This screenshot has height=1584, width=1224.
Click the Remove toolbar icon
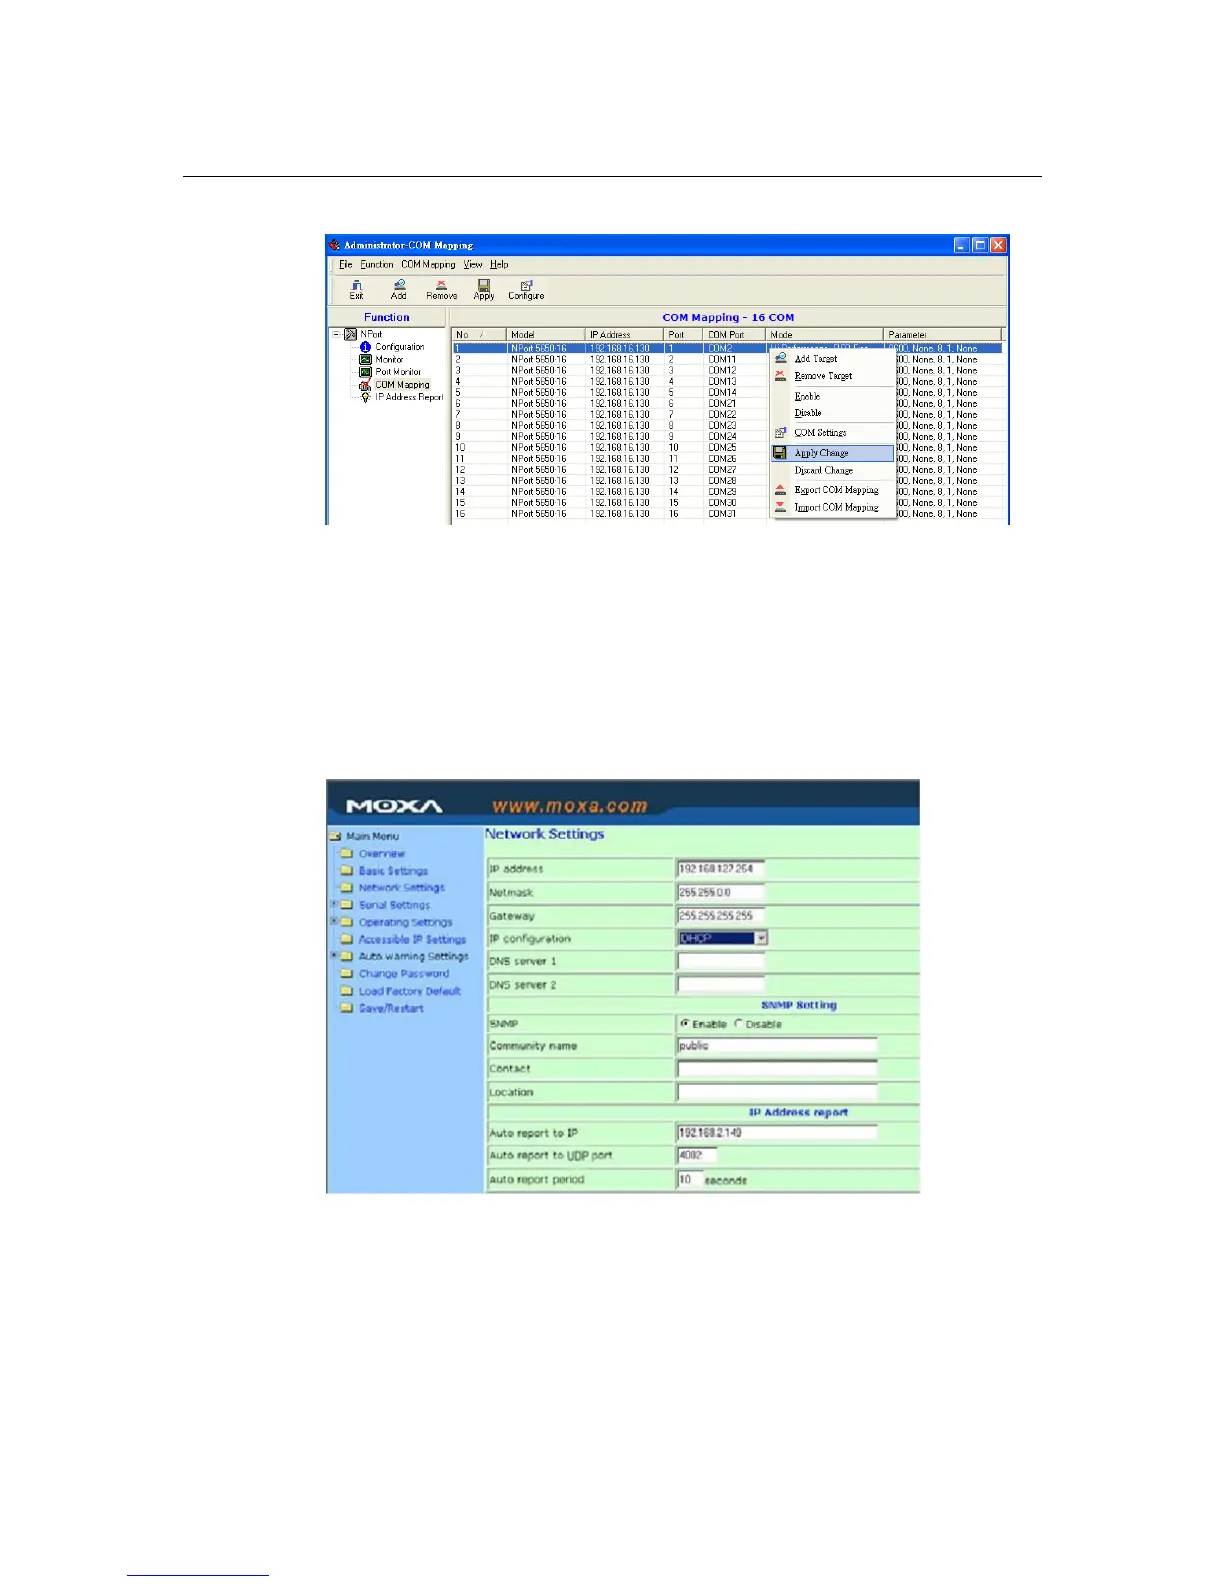pos(441,285)
